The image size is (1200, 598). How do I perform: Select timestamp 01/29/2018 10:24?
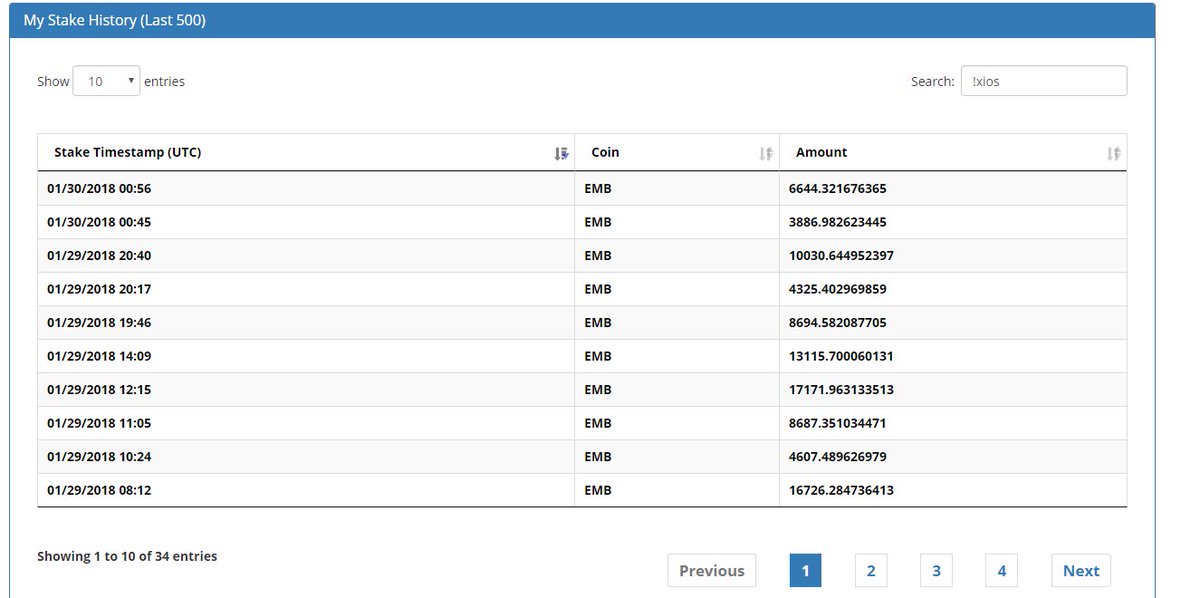[99, 456]
